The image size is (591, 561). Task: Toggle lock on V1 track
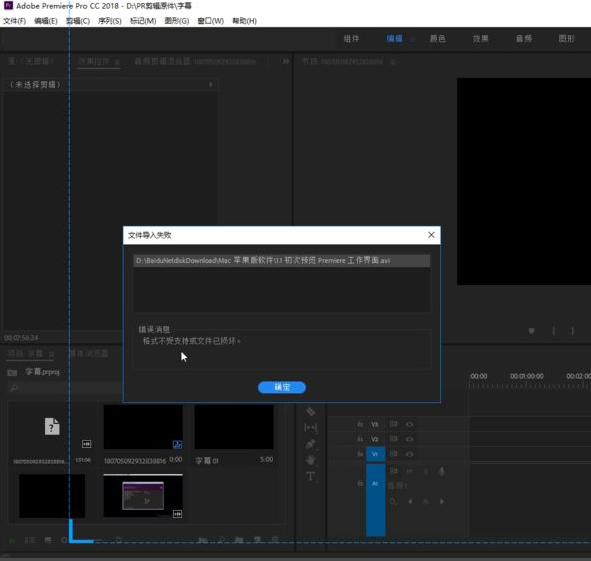click(x=360, y=454)
